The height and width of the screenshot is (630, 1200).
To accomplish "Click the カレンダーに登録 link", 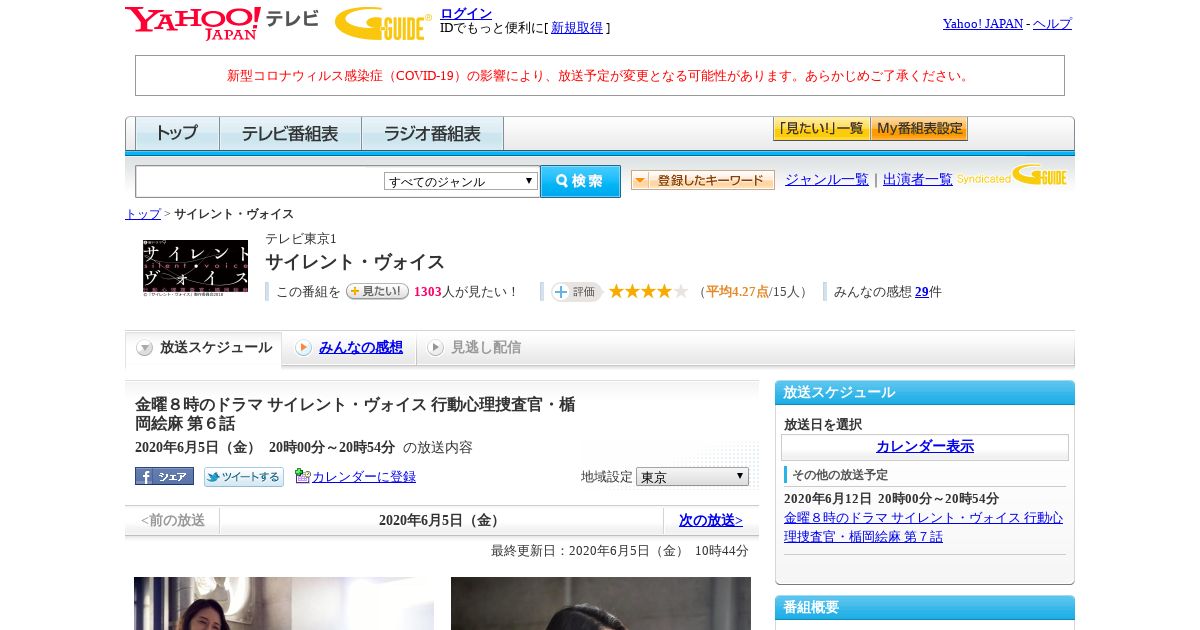I will [x=364, y=477].
